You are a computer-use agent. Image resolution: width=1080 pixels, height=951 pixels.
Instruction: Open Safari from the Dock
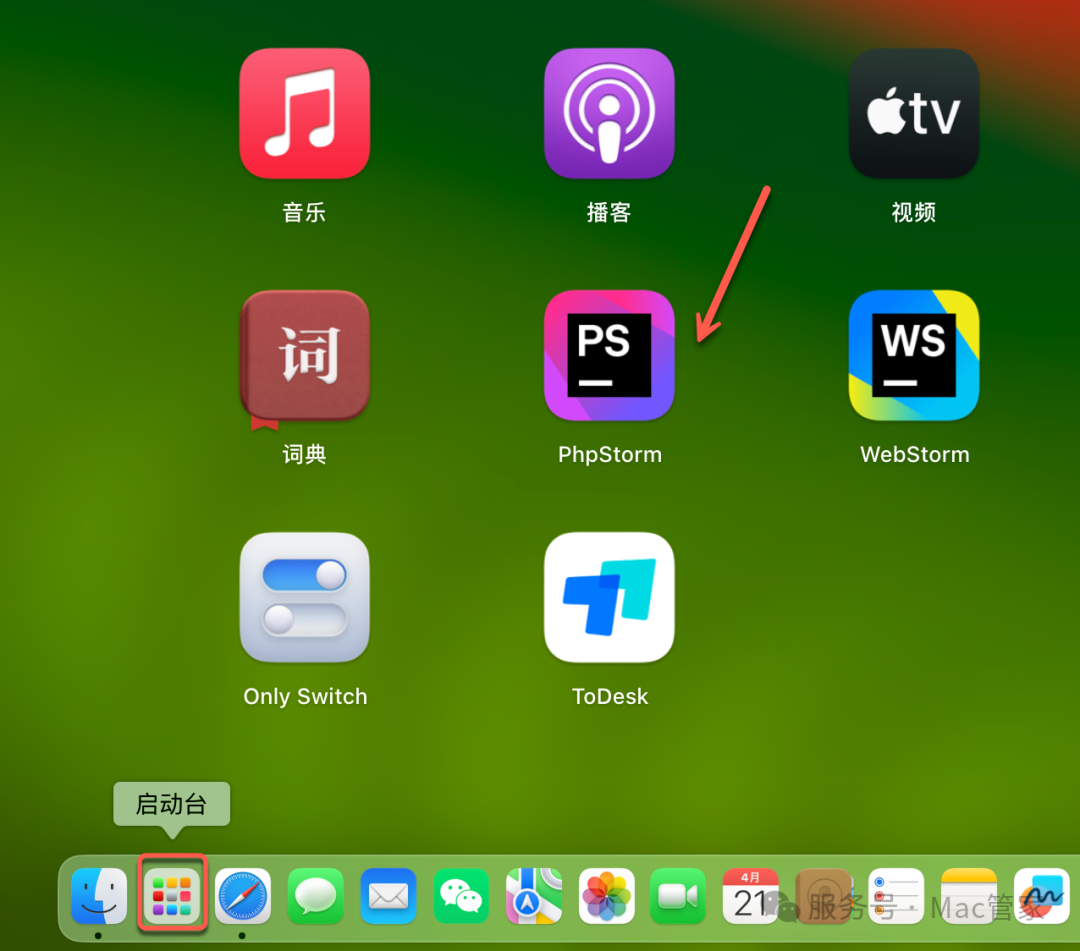243,897
